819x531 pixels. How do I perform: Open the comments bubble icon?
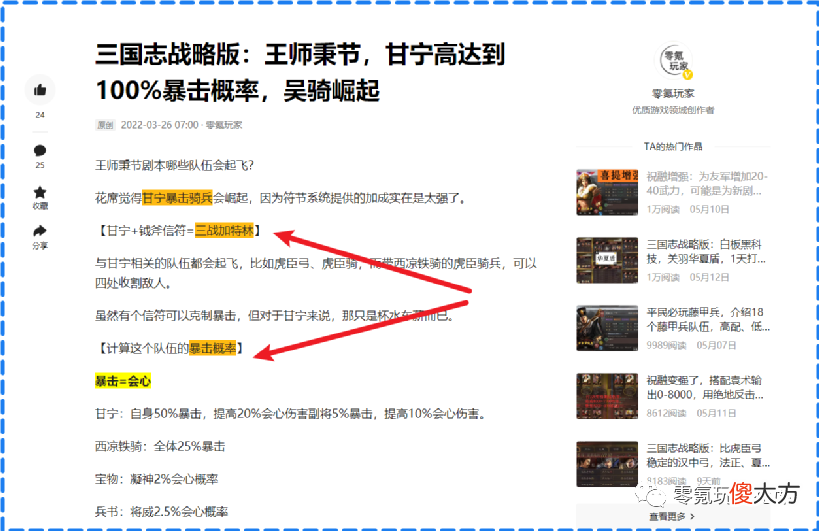click(40, 151)
